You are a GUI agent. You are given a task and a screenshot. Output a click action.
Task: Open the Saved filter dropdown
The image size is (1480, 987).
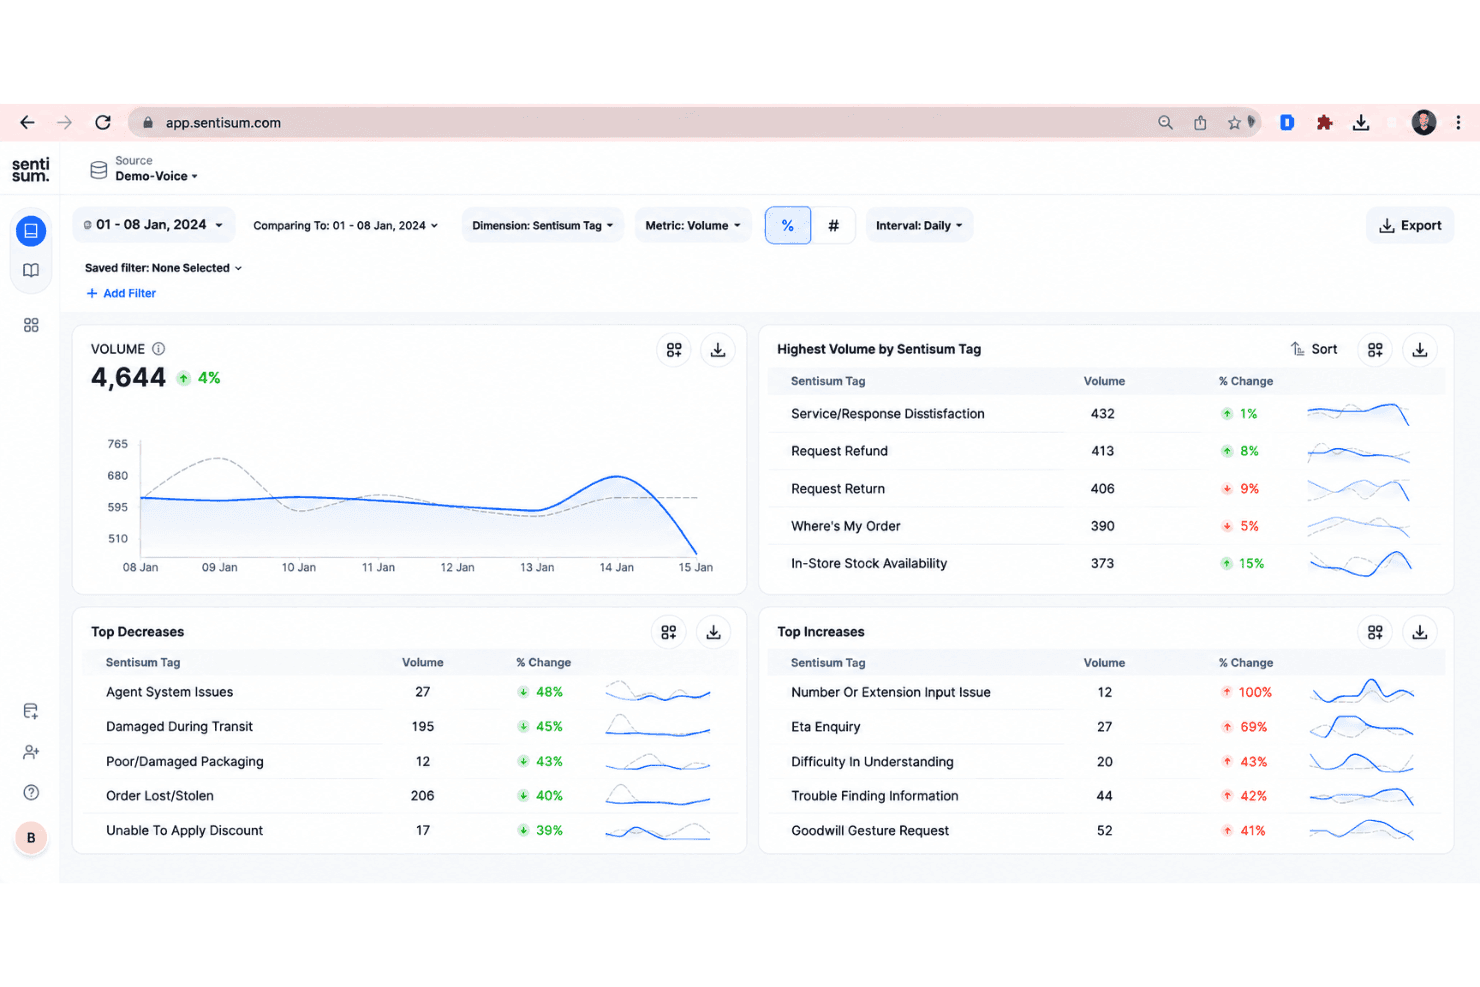pyautogui.click(x=163, y=268)
